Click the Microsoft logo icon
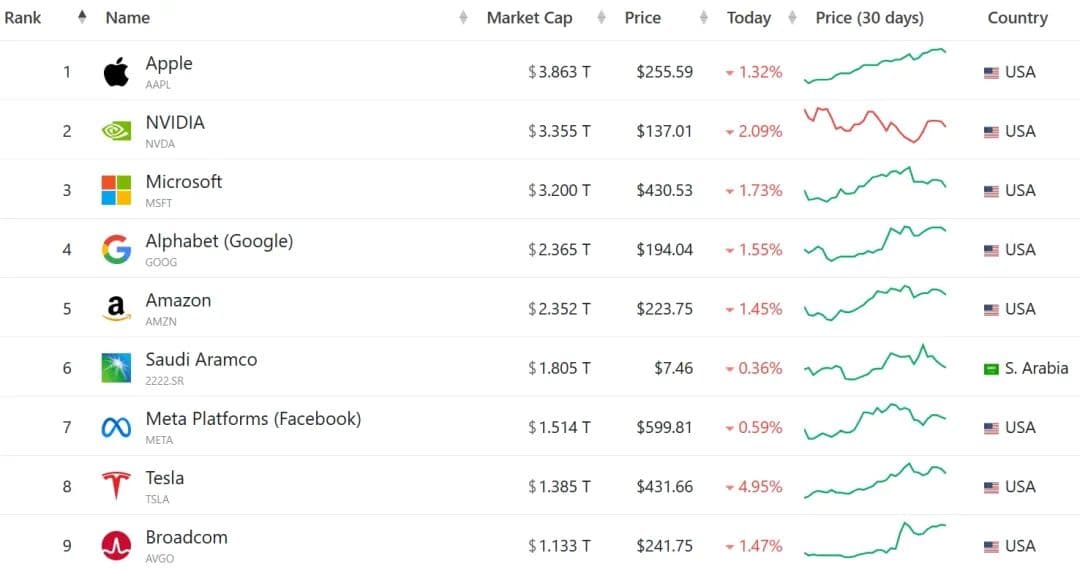Screen dimensions: 1080x572 pyautogui.click(x=116, y=190)
